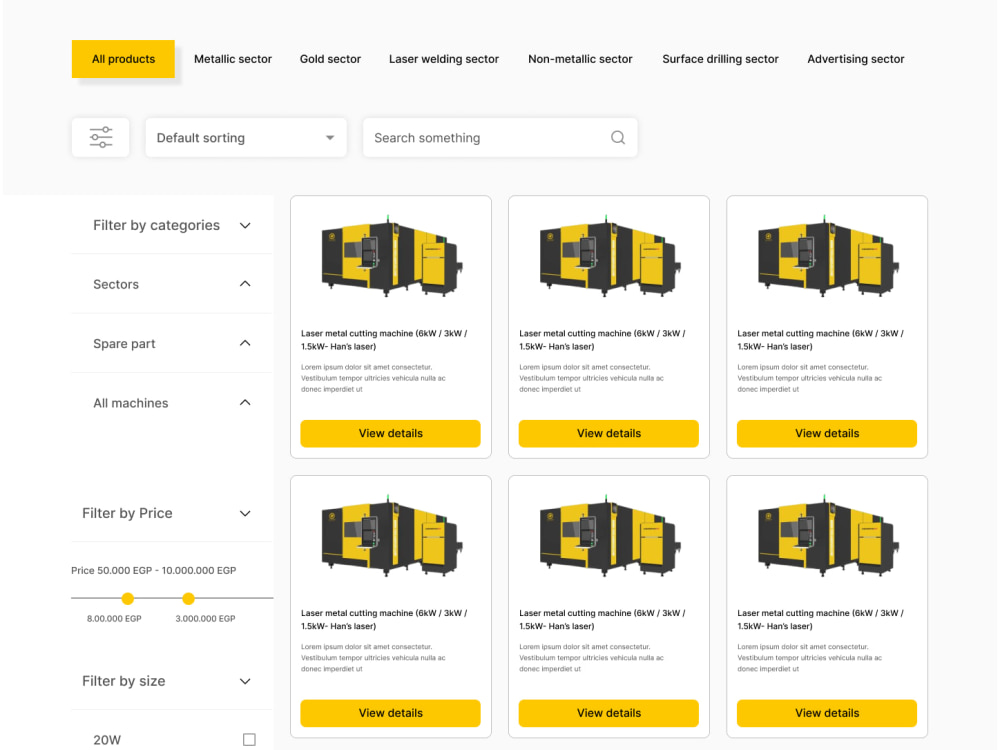
Task: Click the top-left product title text
Action: click(384, 340)
